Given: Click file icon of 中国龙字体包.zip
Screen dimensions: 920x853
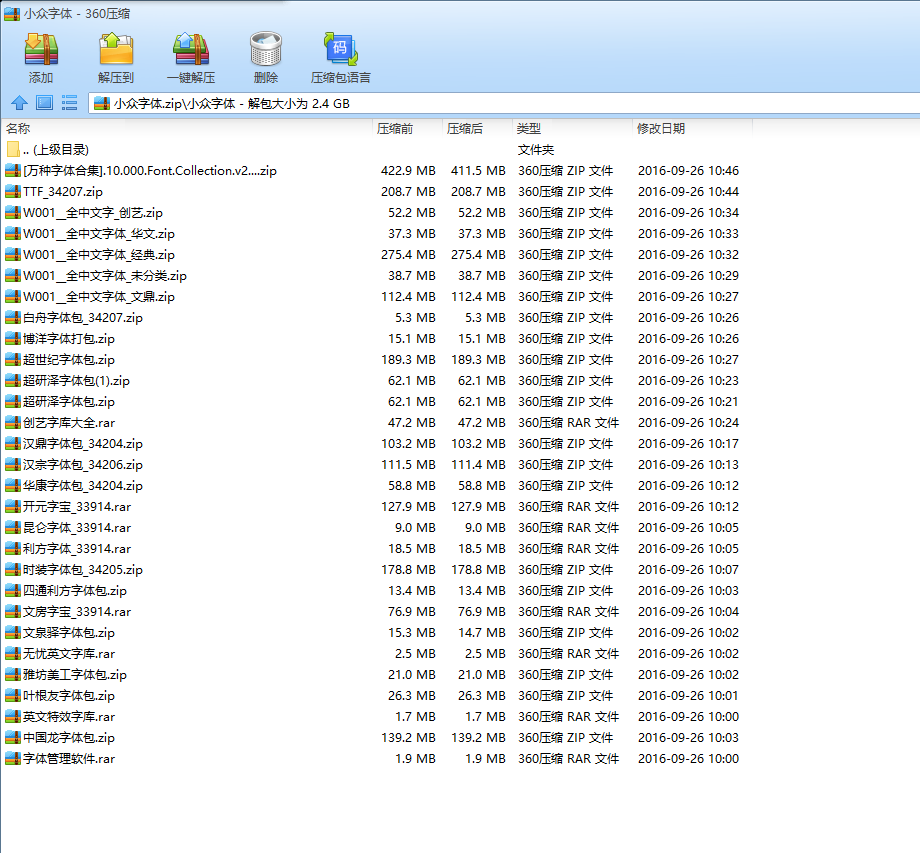Looking at the screenshot, I should click(13, 738).
